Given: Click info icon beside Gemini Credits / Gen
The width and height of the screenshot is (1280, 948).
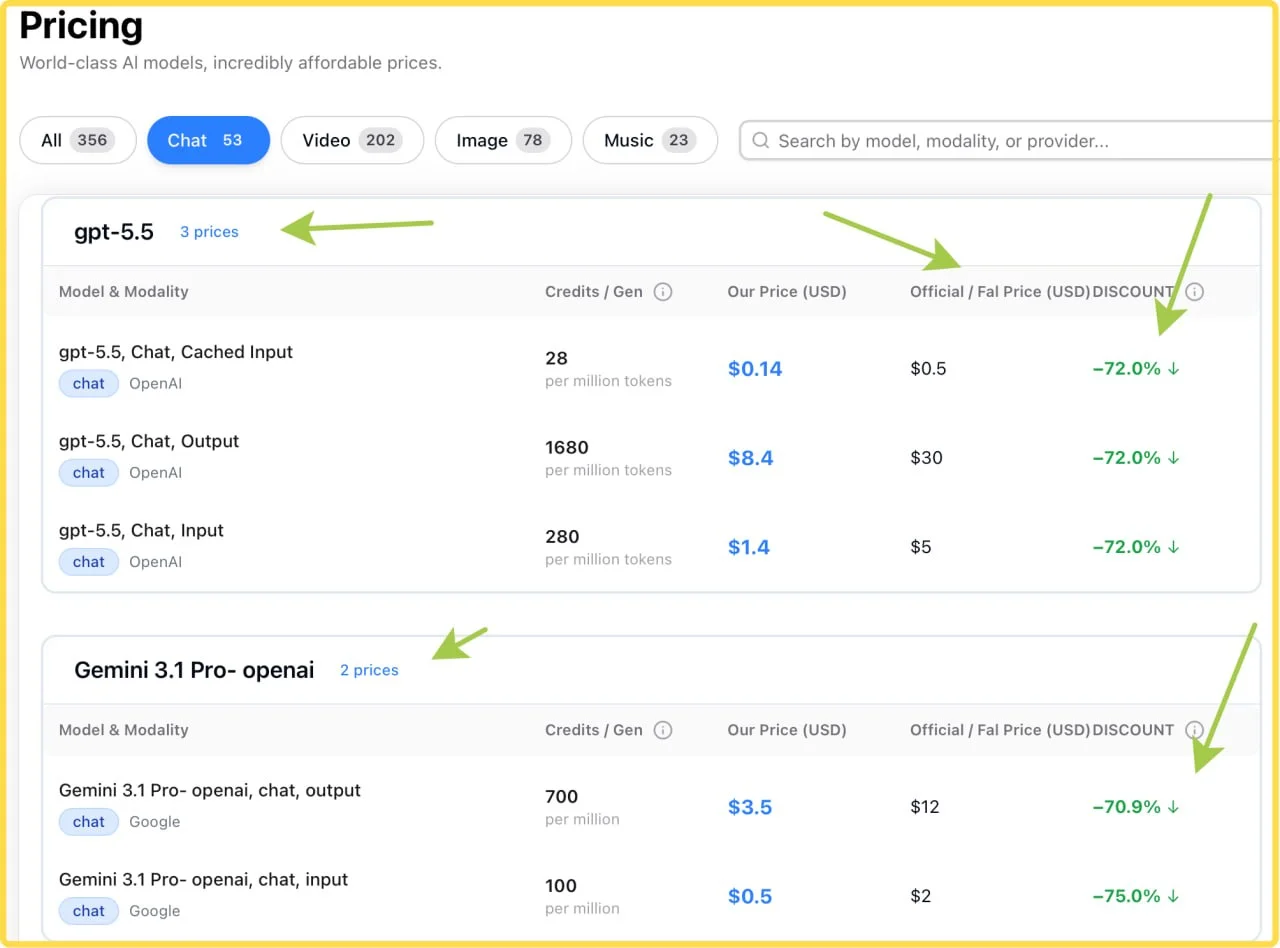Looking at the screenshot, I should (662, 730).
